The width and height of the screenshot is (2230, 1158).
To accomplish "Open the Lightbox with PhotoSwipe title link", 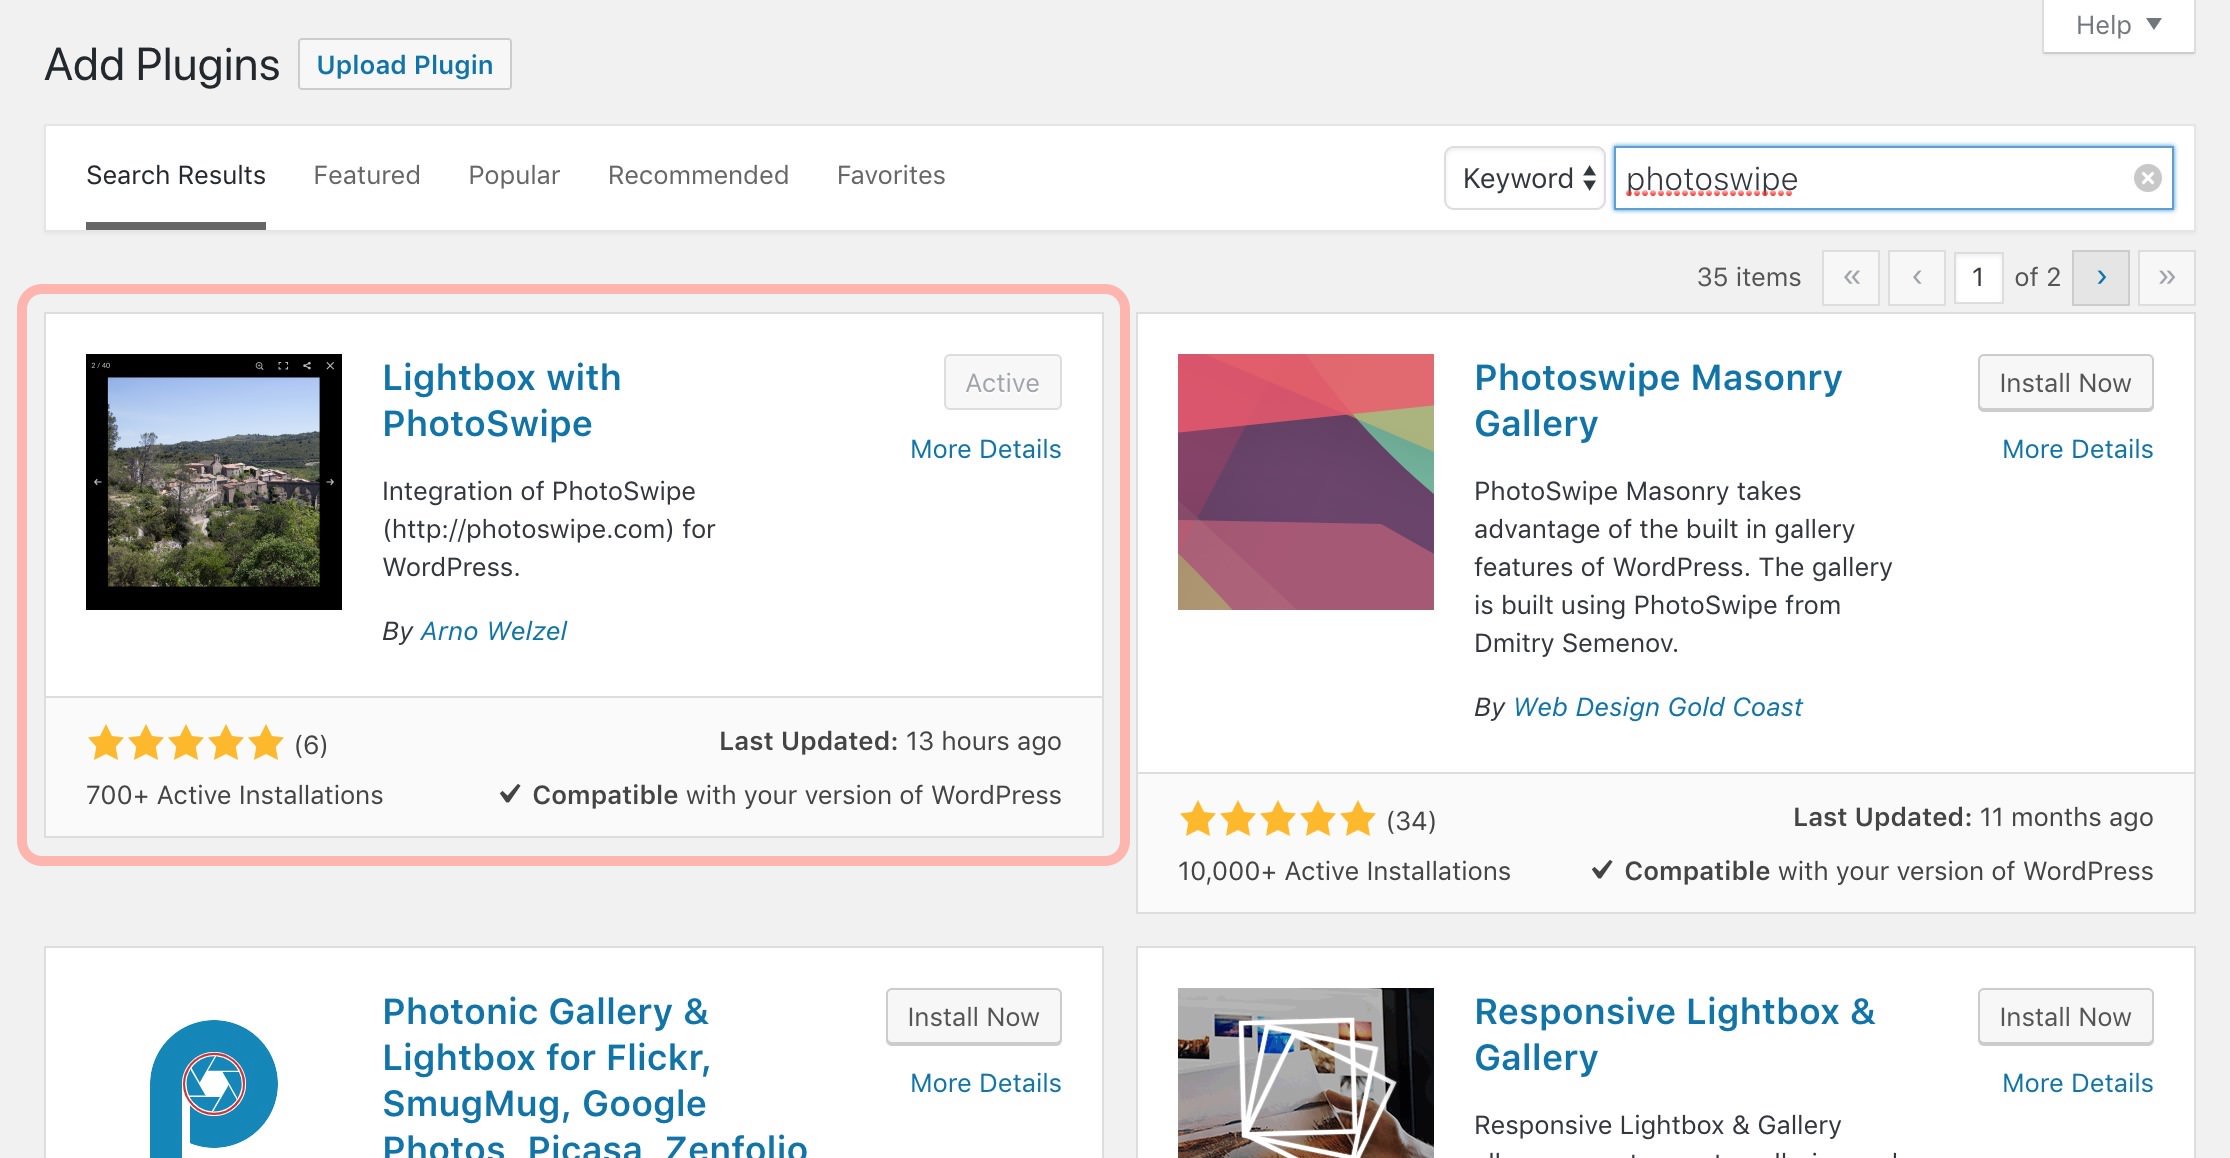I will (502, 400).
